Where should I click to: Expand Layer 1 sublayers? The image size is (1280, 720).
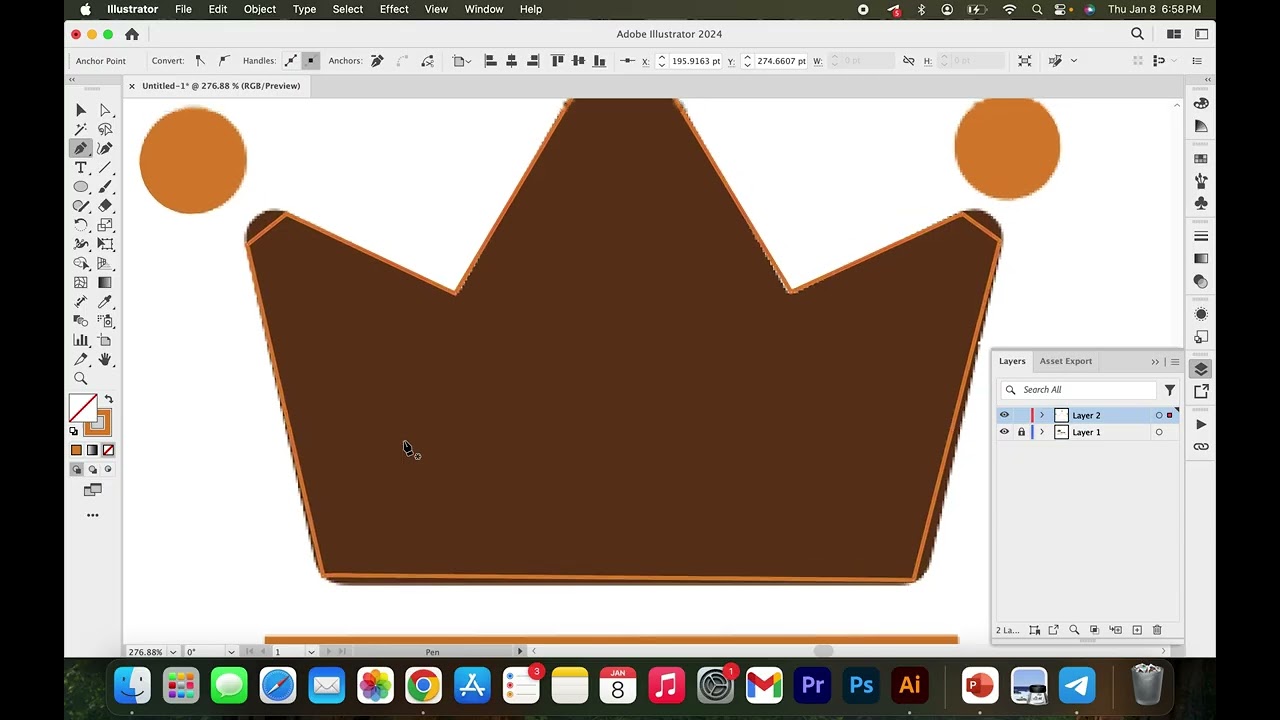click(1041, 432)
